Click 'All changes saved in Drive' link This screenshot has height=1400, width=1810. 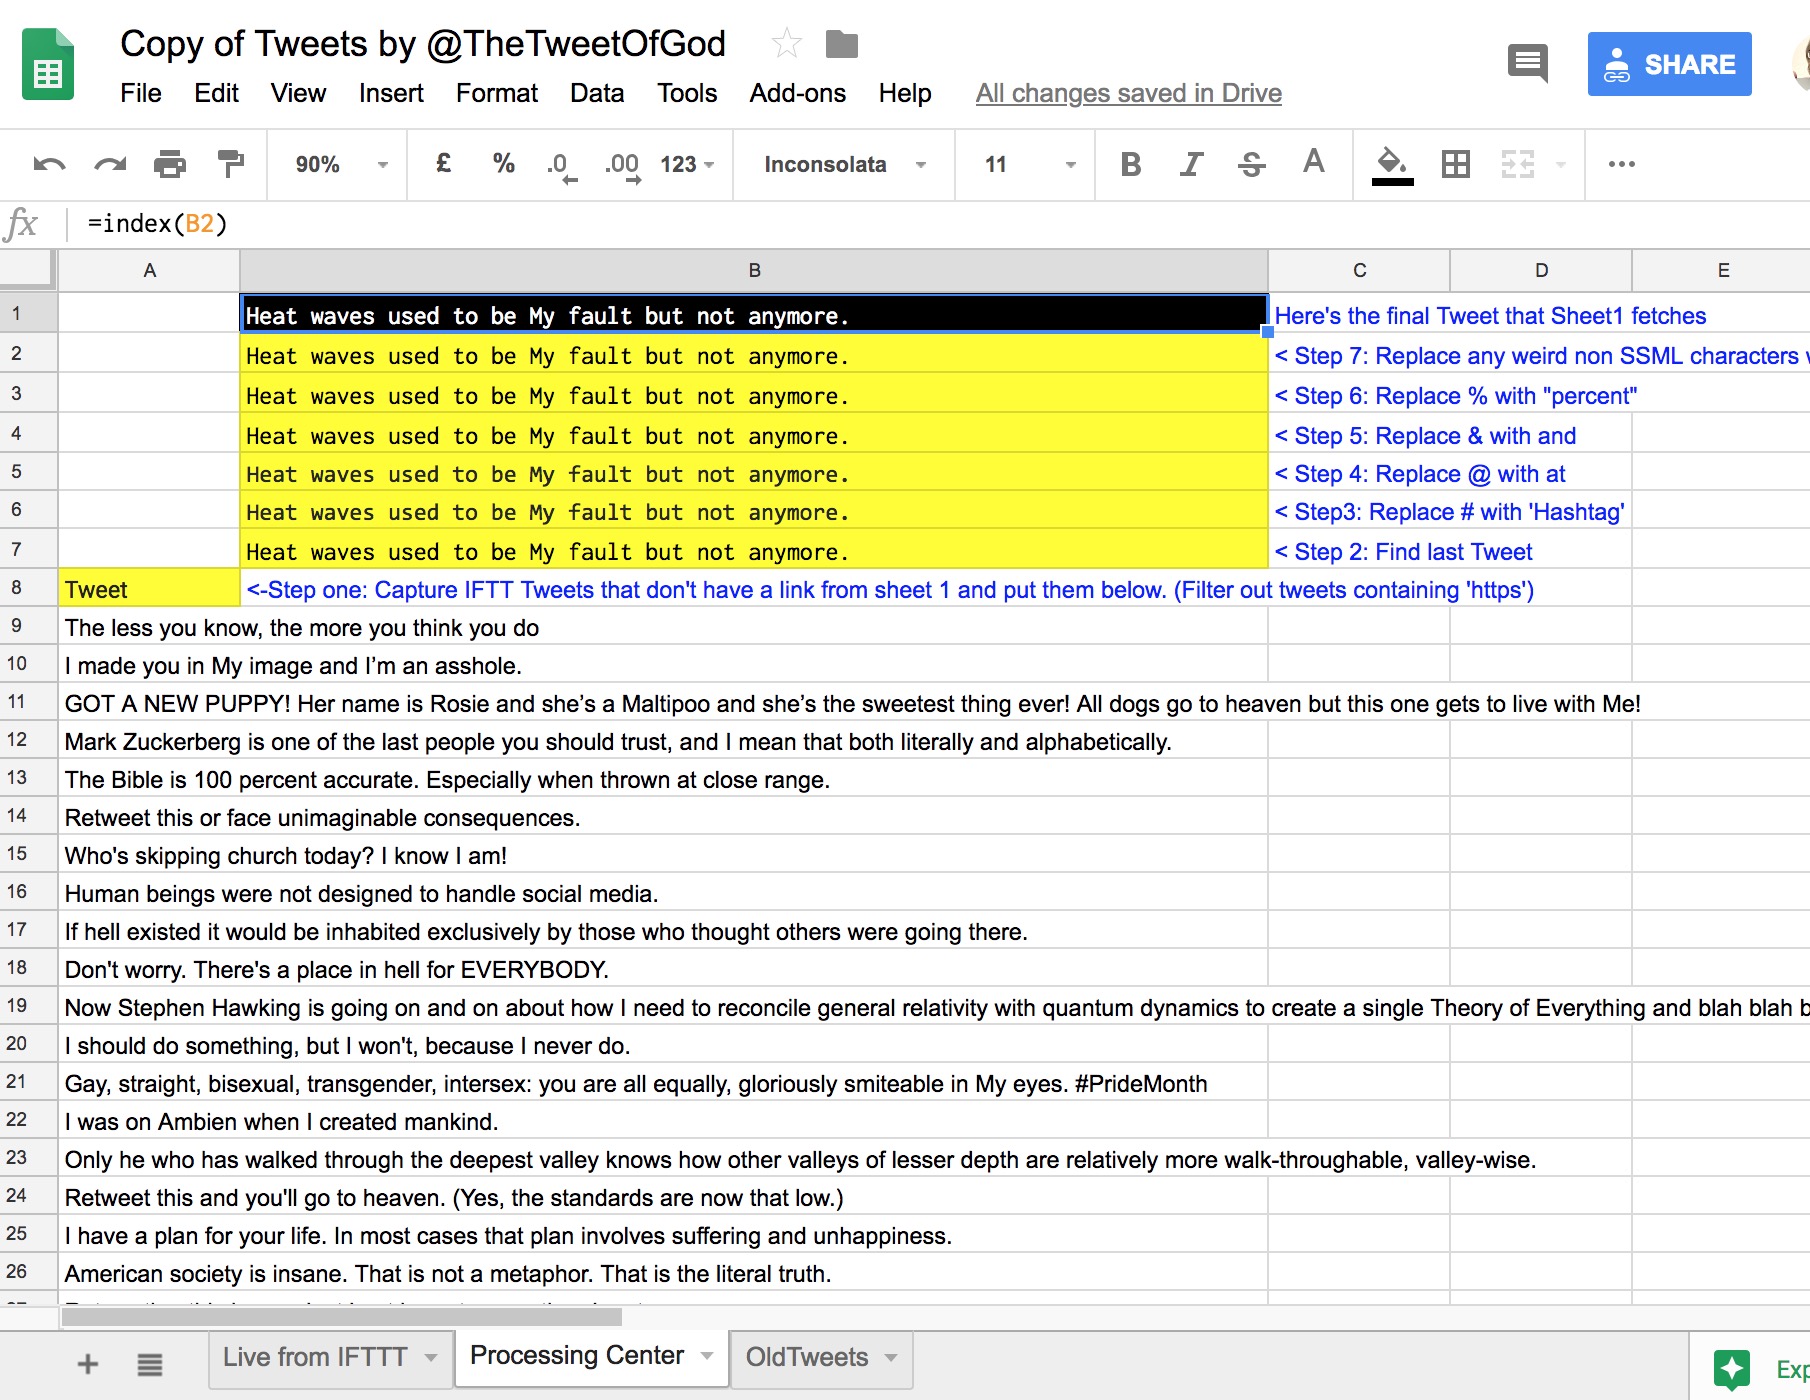(1129, 93)
